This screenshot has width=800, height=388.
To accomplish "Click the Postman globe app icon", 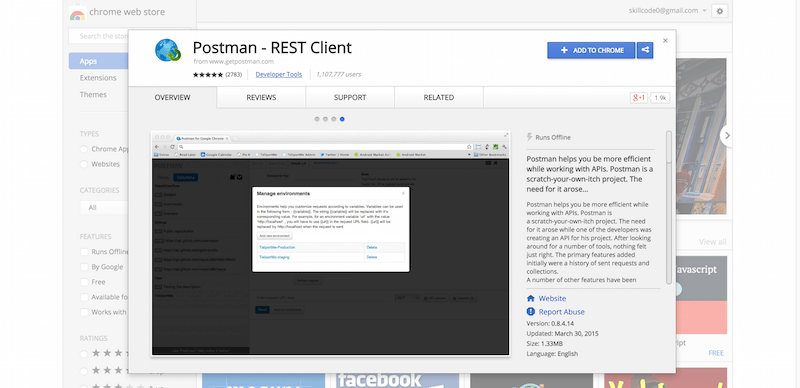I will click(168, 50).
